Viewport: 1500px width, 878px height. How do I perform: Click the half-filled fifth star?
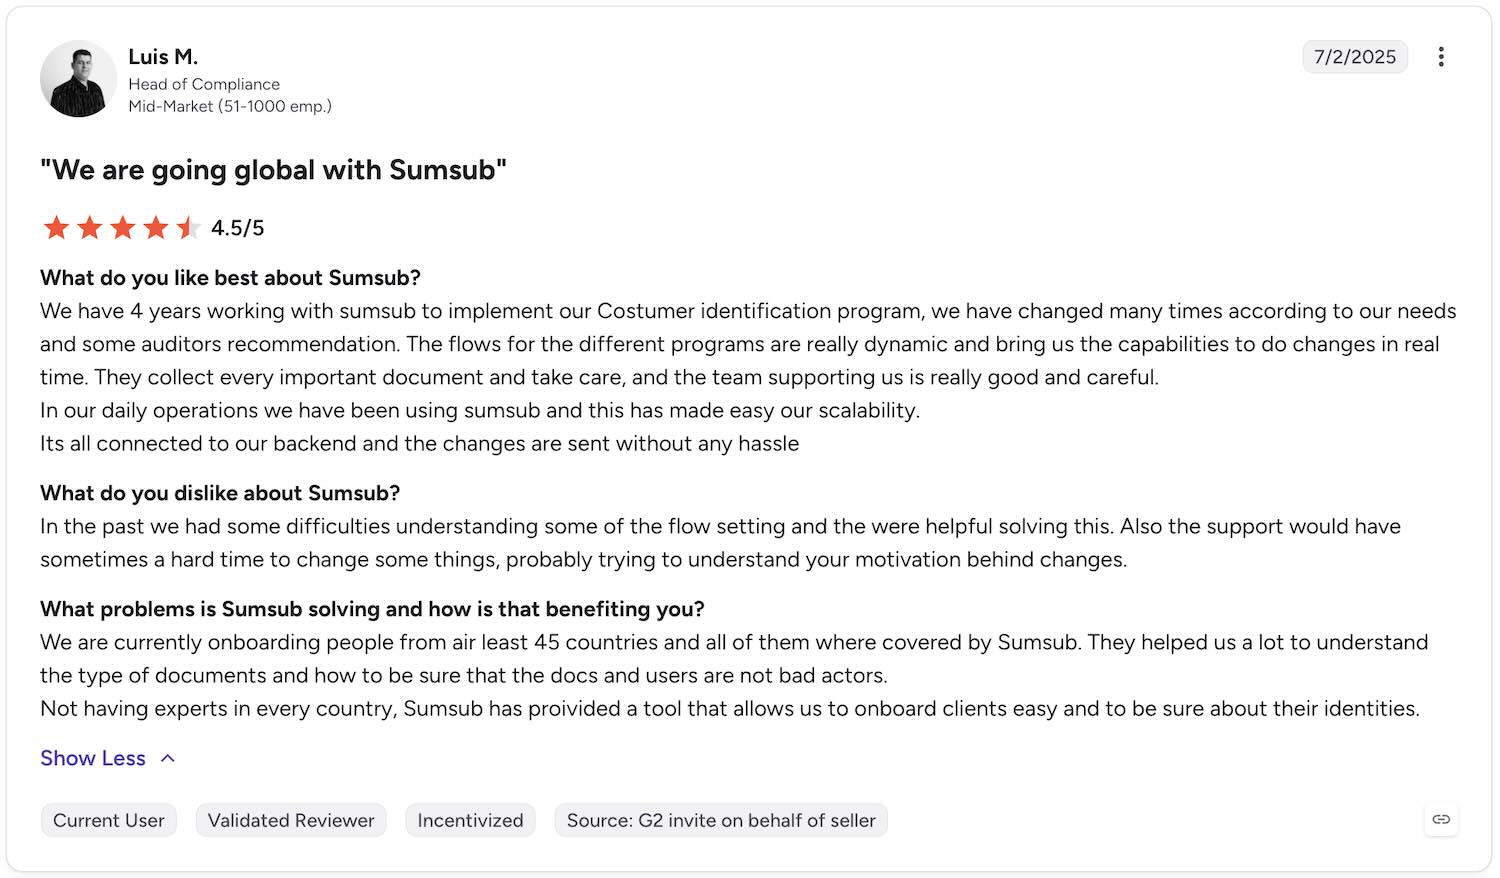point(188,228)
